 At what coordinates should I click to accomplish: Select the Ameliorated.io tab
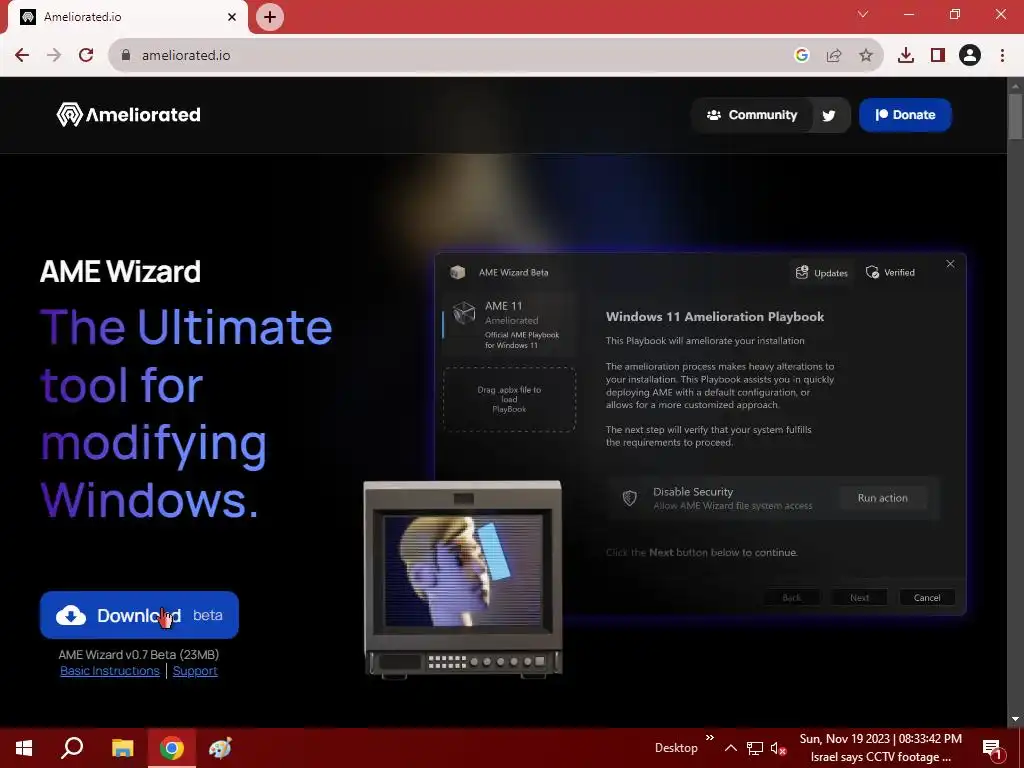tap(127, 17)
